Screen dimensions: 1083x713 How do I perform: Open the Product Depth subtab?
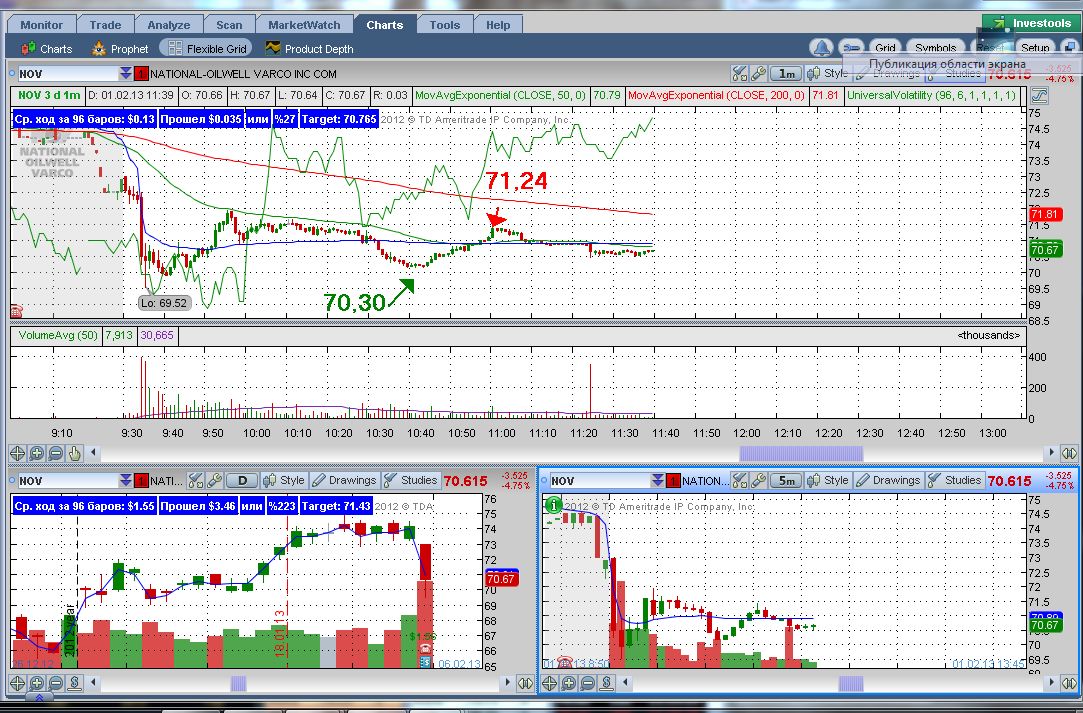tap(309, 48)
